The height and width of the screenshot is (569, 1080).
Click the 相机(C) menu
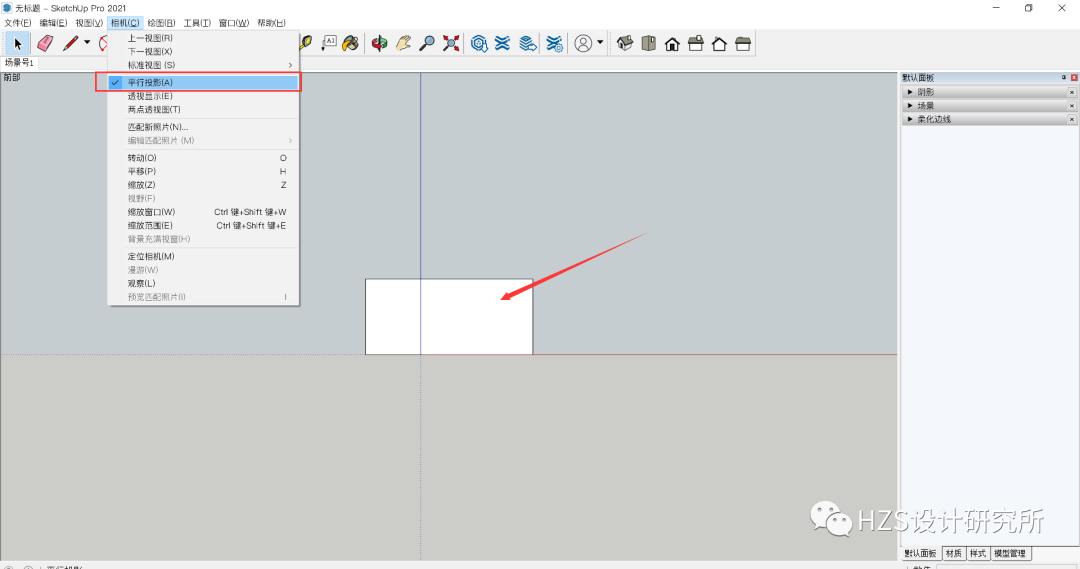click(x=125, y=23)
